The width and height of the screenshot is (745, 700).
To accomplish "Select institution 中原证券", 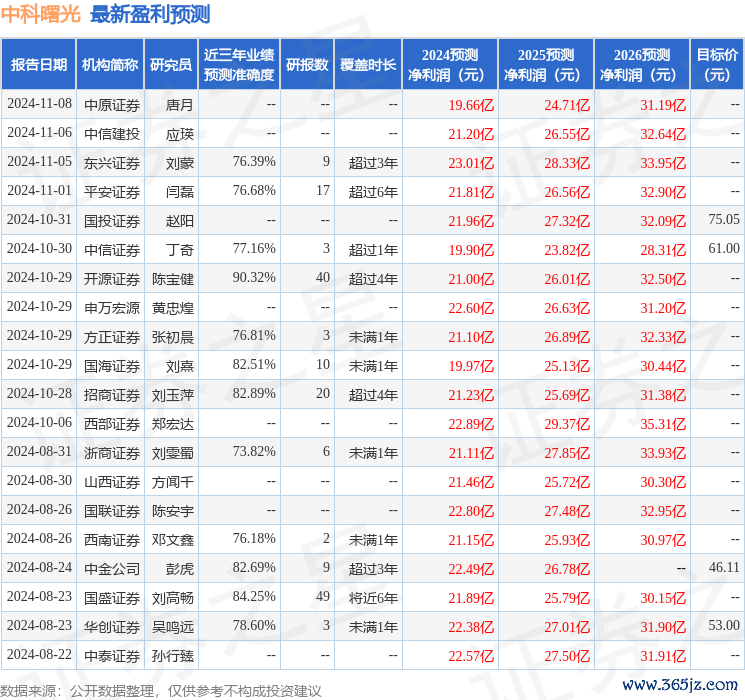I will pos(112,105).
